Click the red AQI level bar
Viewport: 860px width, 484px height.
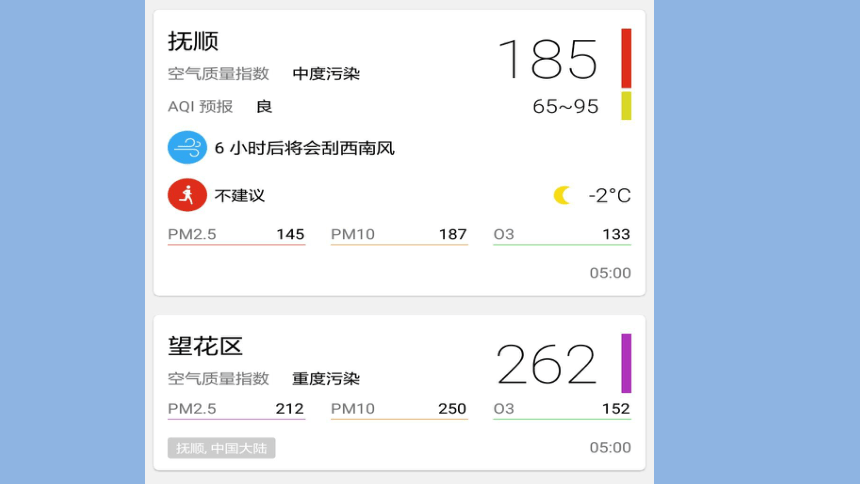(x=626, y=58)
